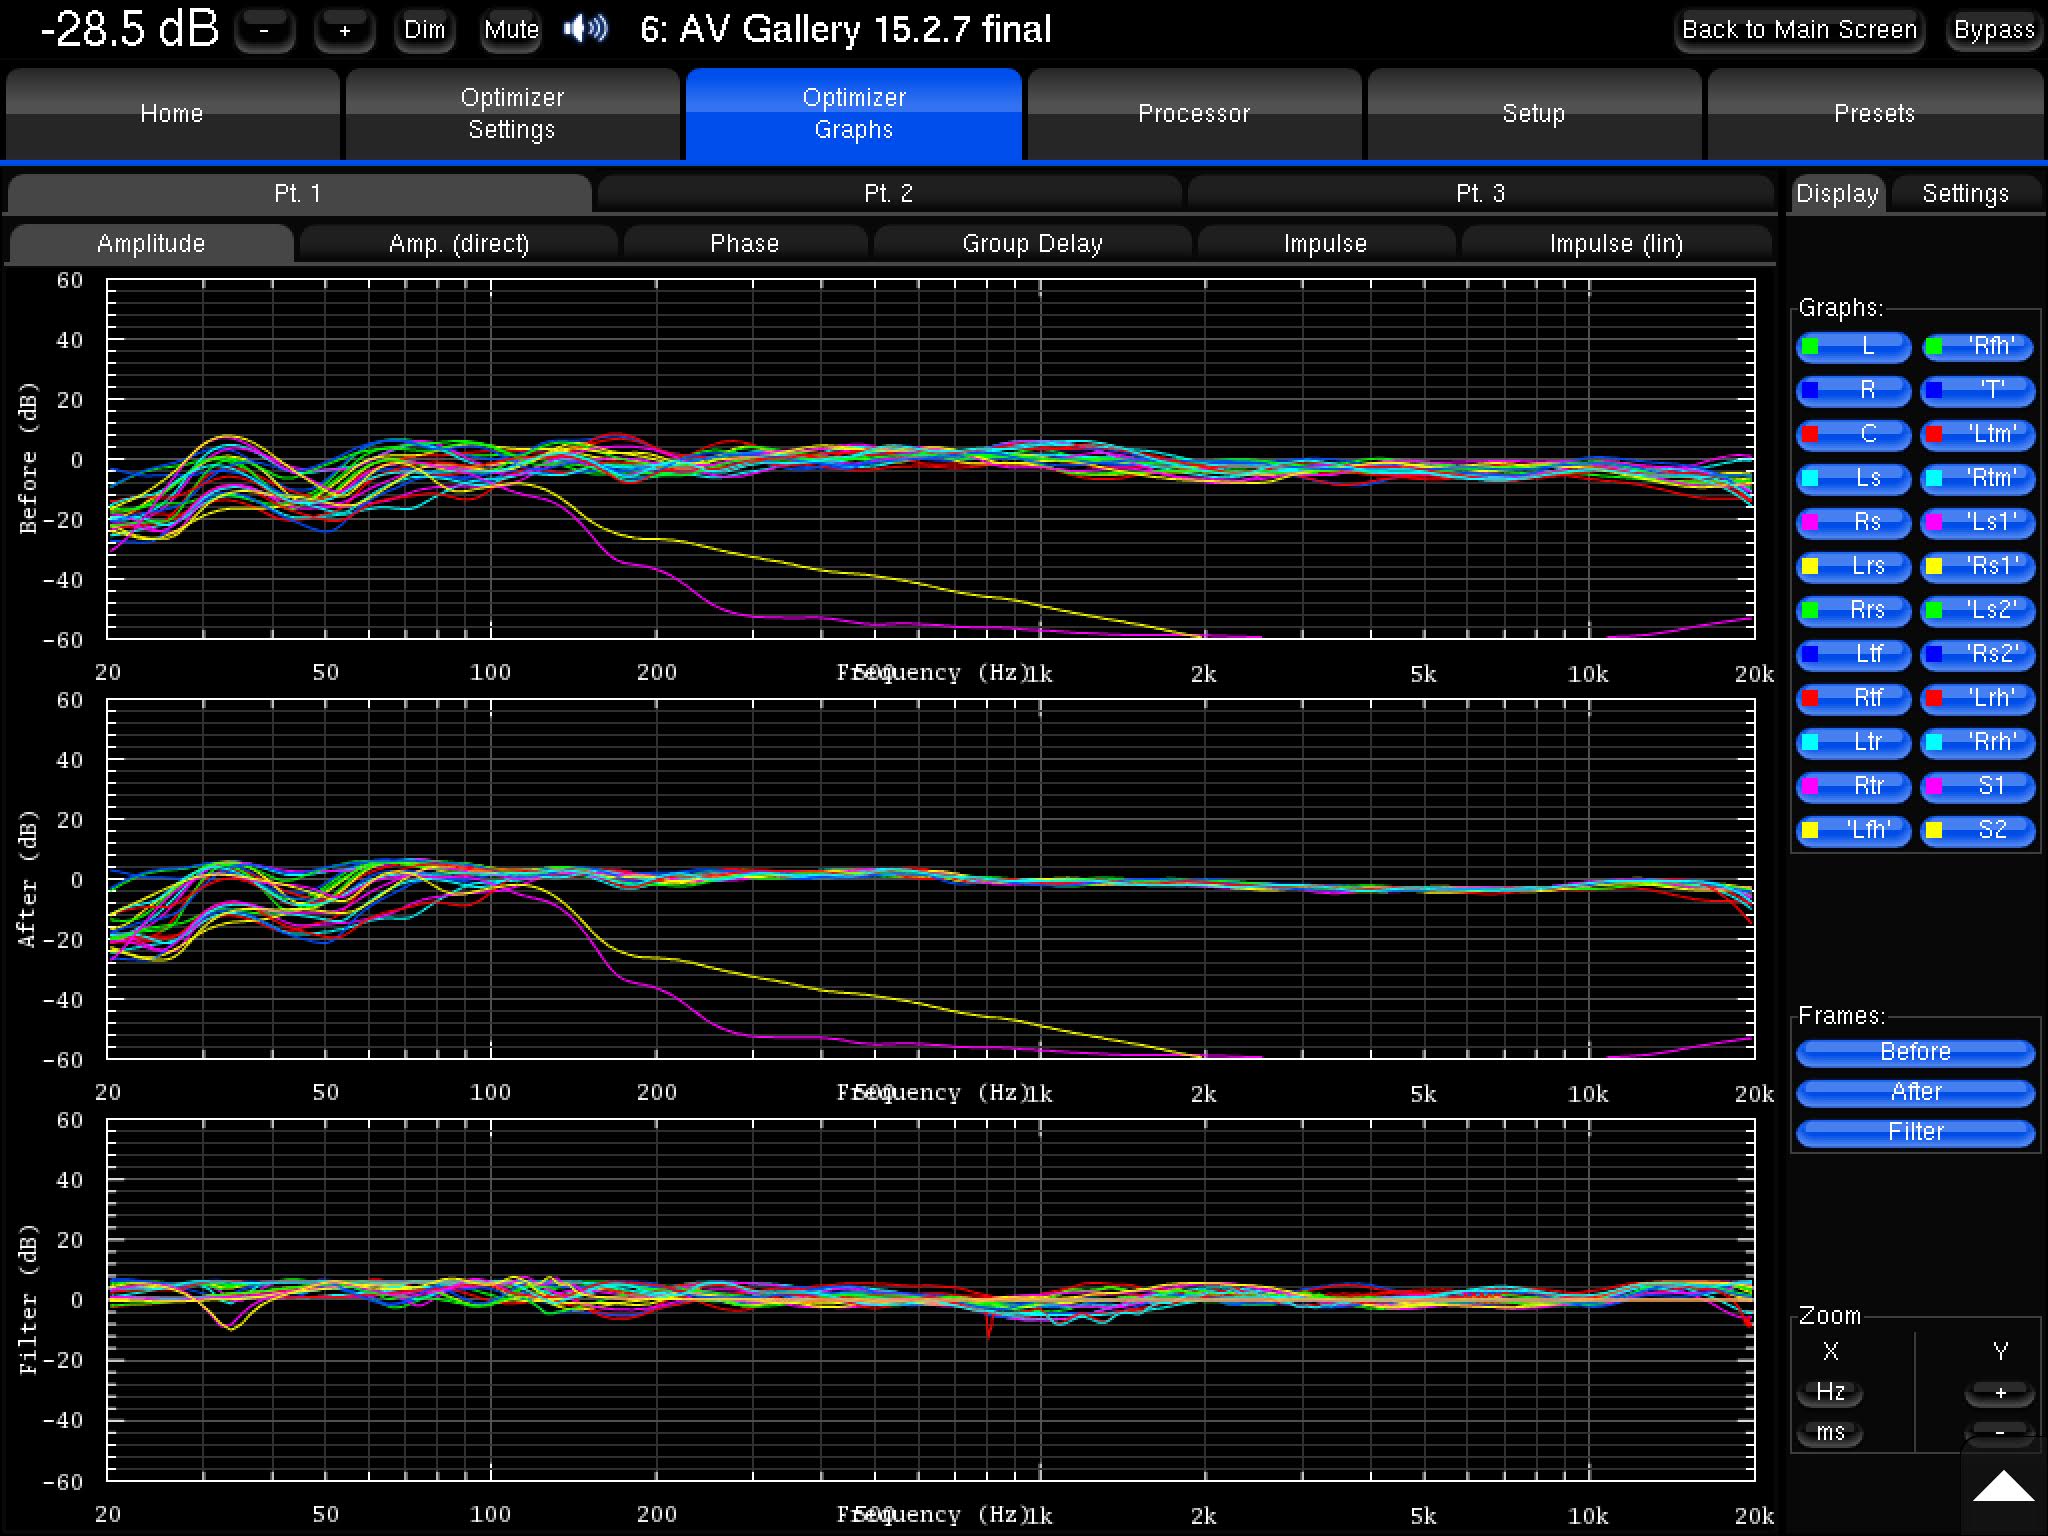This screenshot has width=2048, height=1536.
Task: Select measurement point Pt. 1
Action: [x=298, y=193]
